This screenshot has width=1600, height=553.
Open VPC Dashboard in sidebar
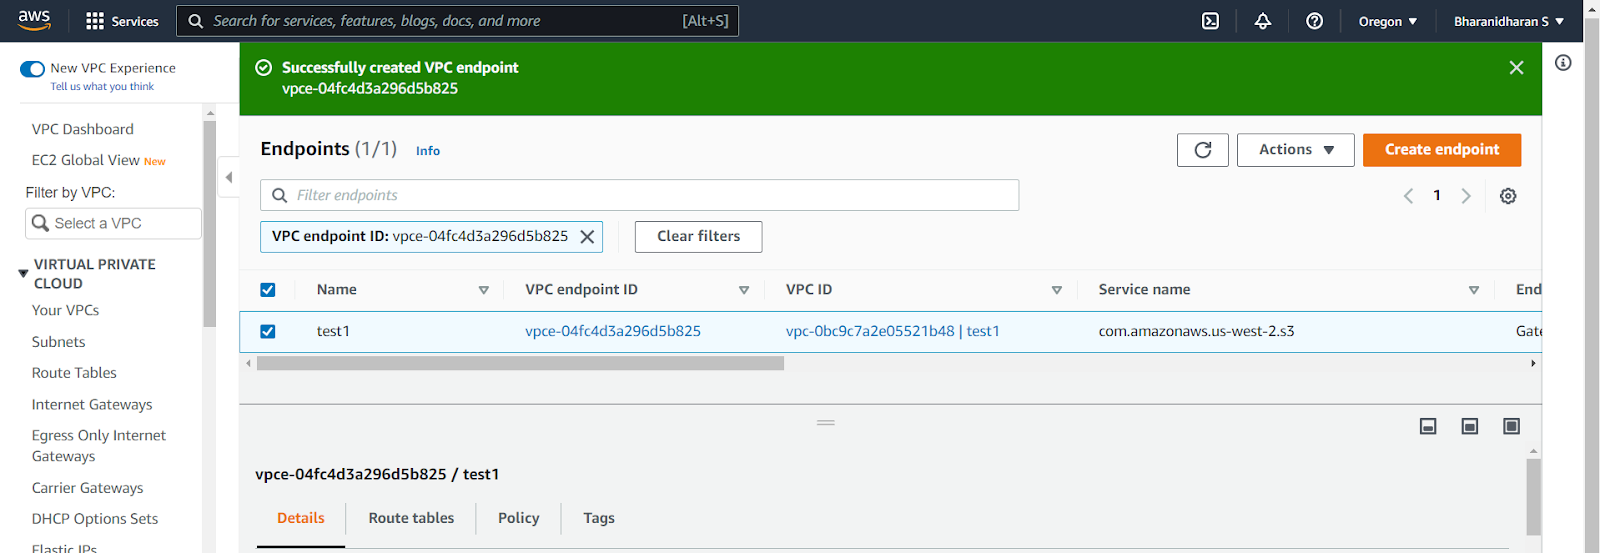(x=82, y=129)
